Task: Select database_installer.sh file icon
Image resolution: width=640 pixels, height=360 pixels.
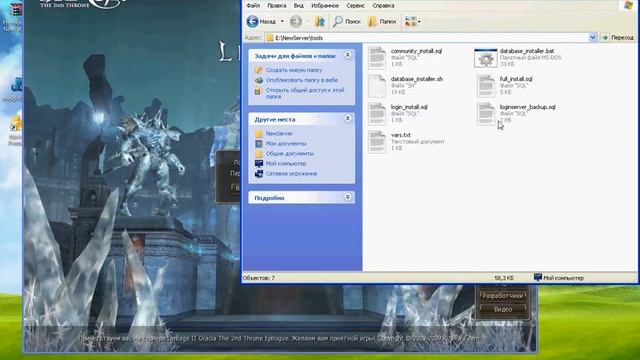Action: pyautogui.click(x=377, y=86)
